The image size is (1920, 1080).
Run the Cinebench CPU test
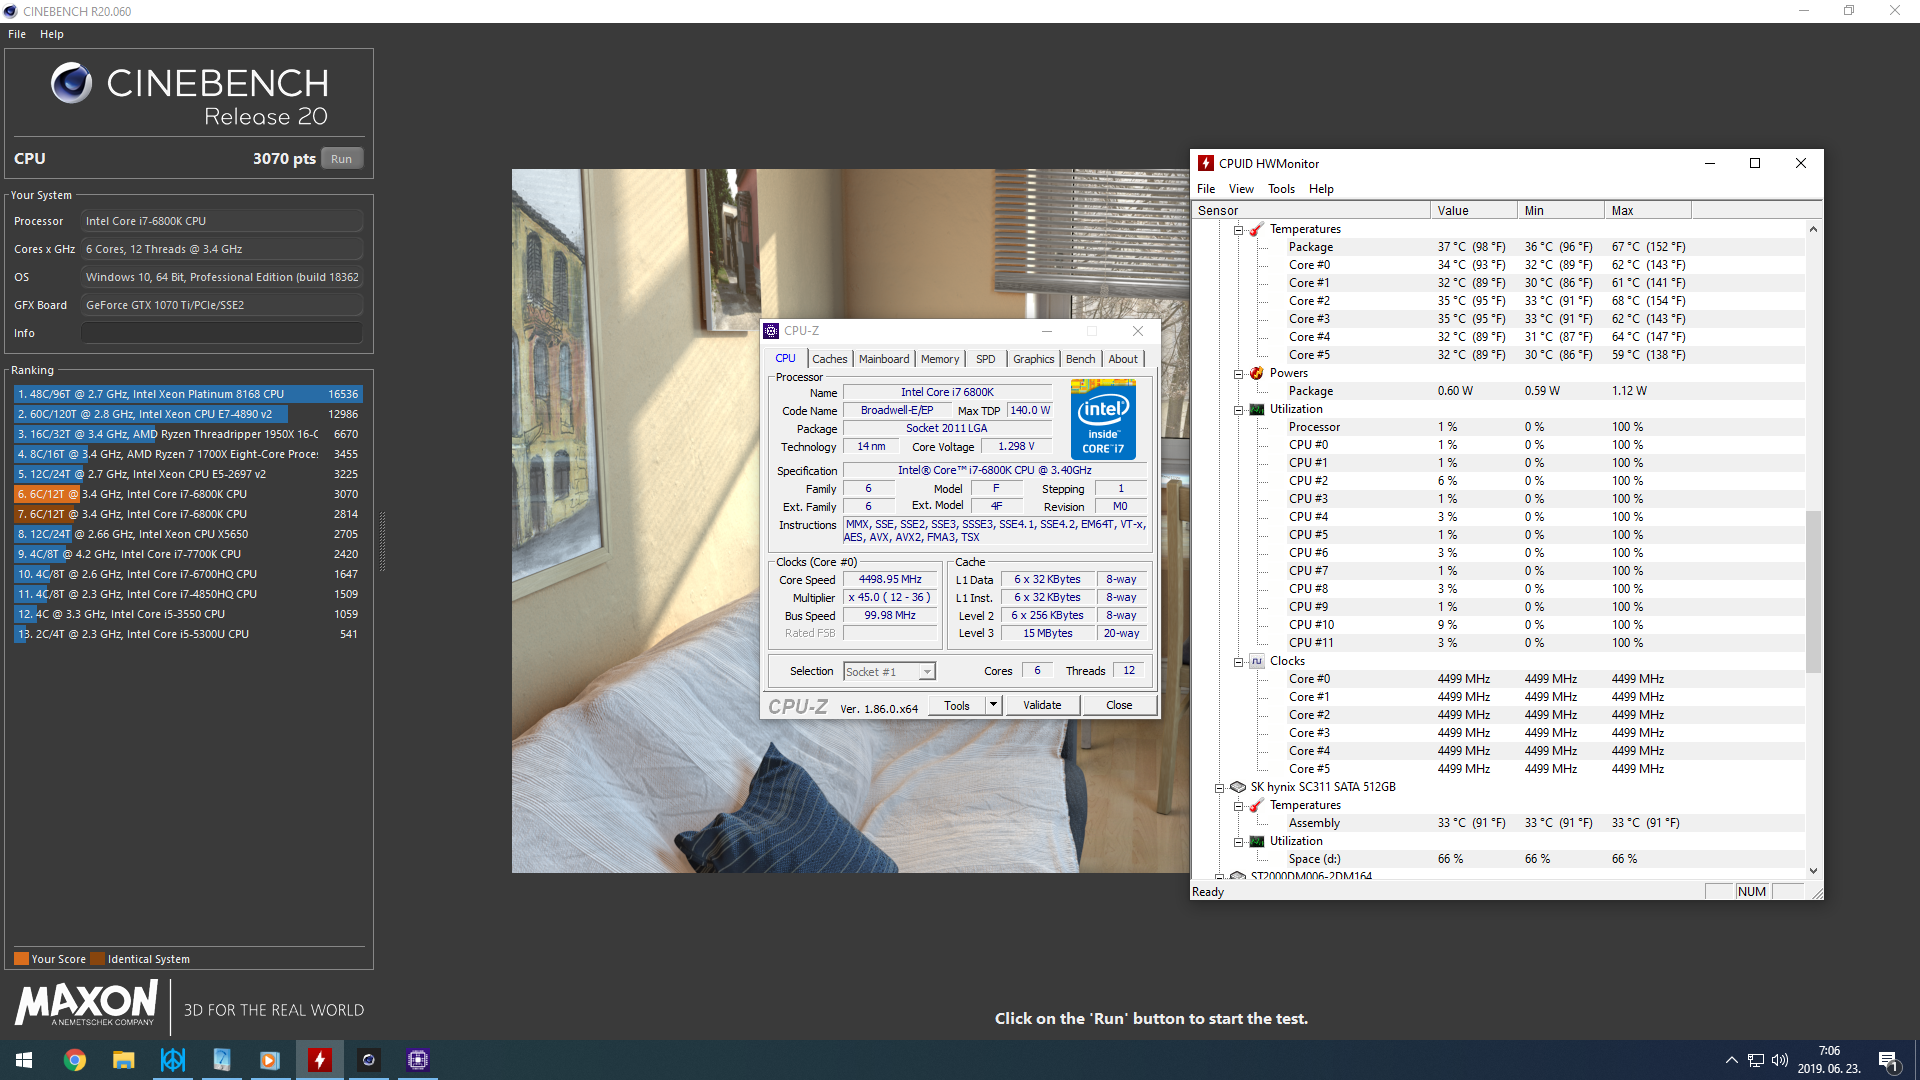(x=342, y=159)
